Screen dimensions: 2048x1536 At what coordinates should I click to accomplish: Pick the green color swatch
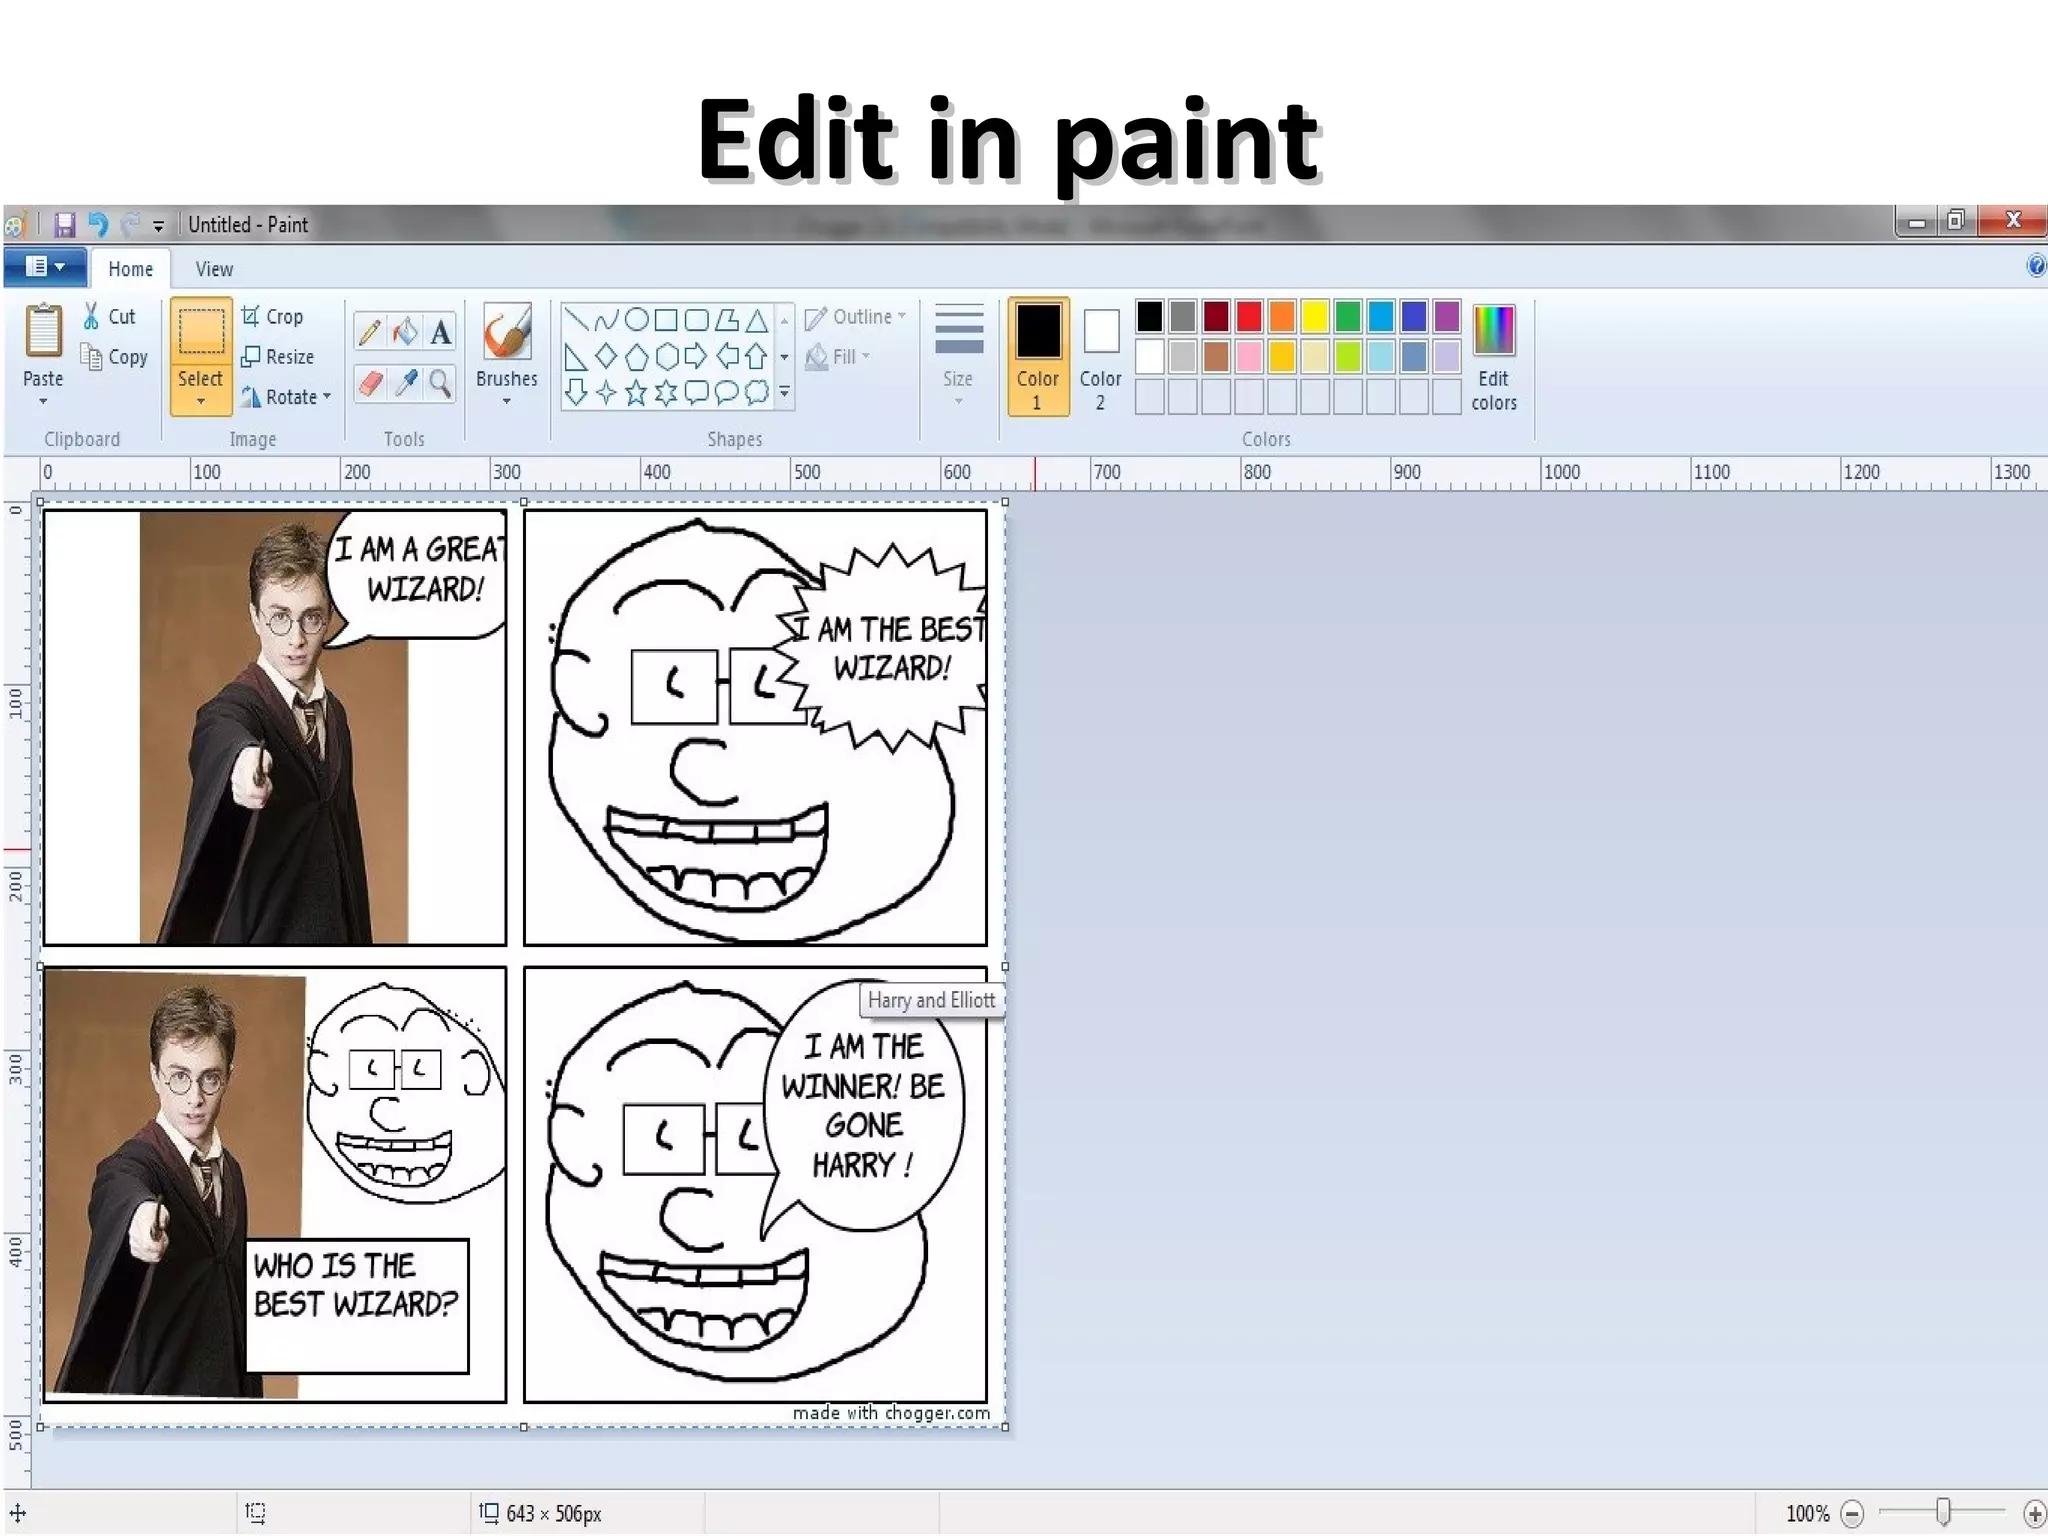[1348, 317]
